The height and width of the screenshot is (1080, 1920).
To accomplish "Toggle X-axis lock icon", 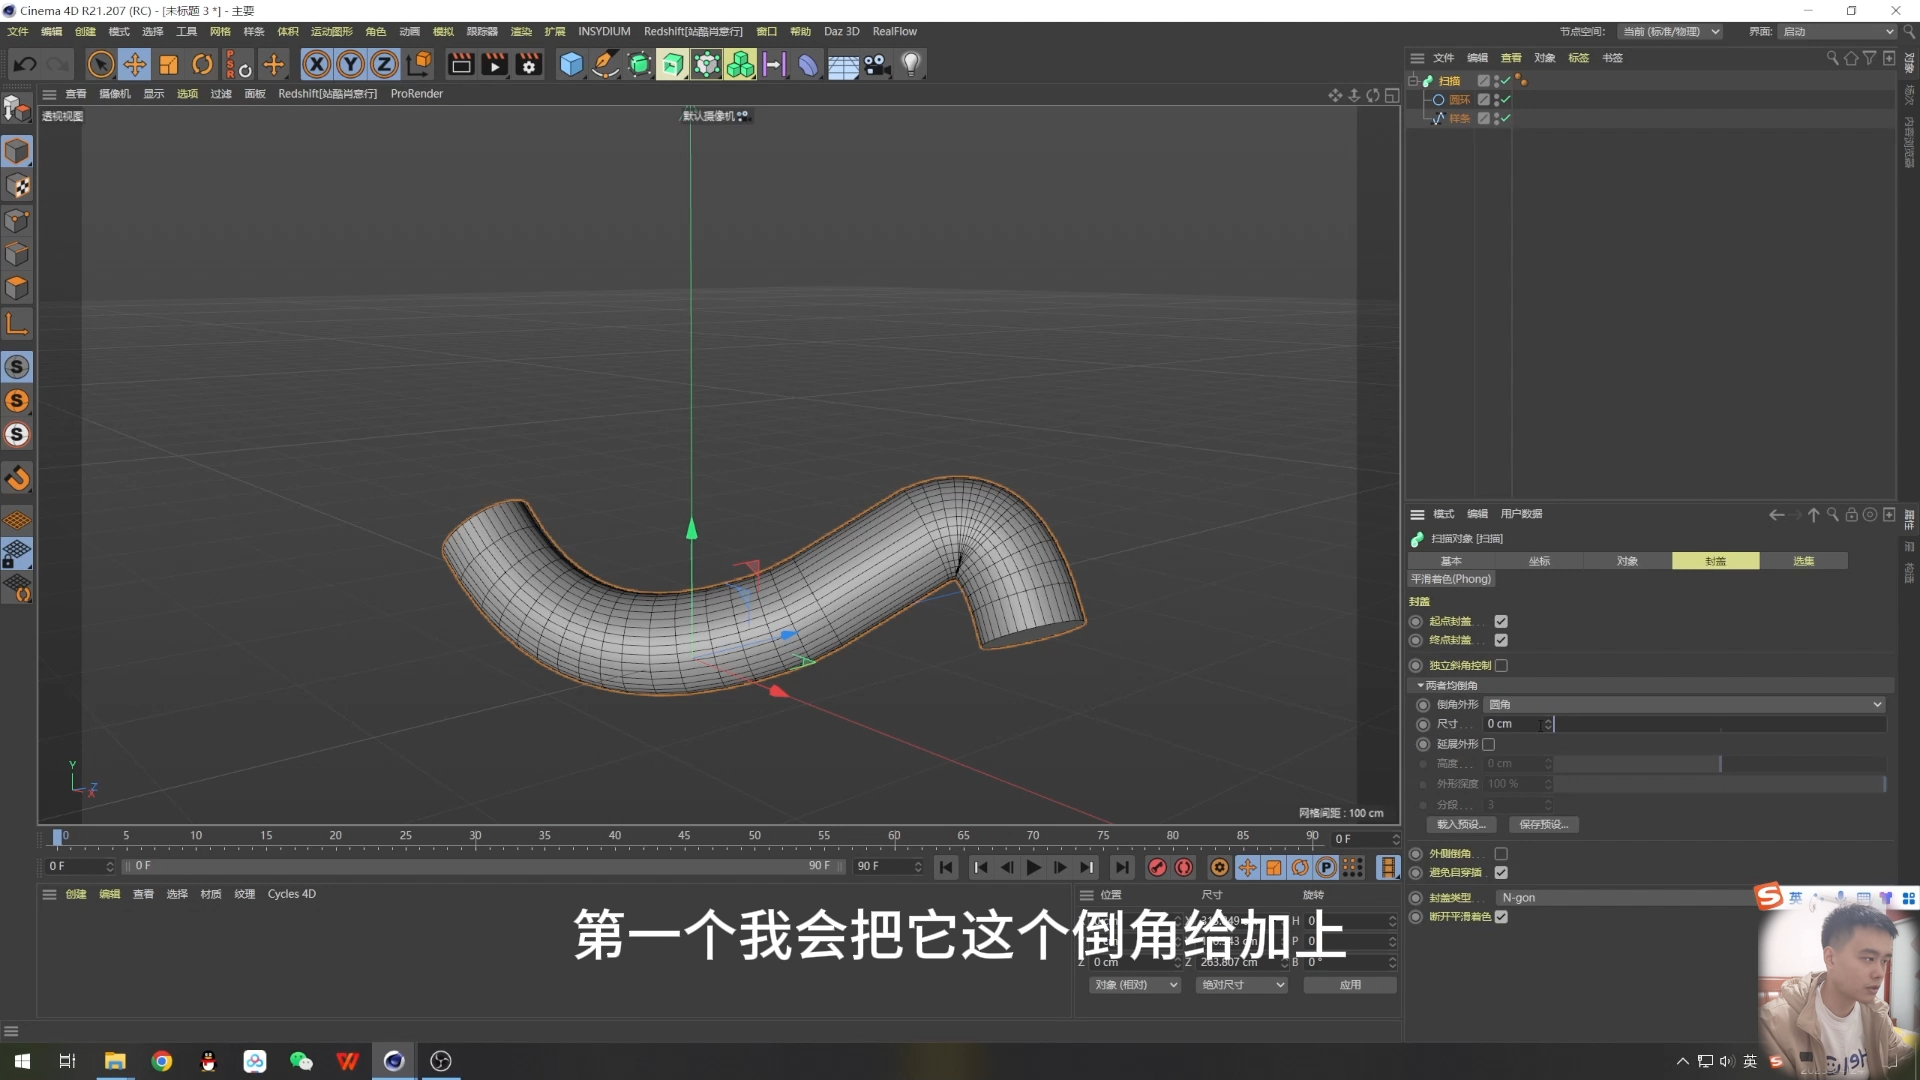I will [x=316, y=65].
